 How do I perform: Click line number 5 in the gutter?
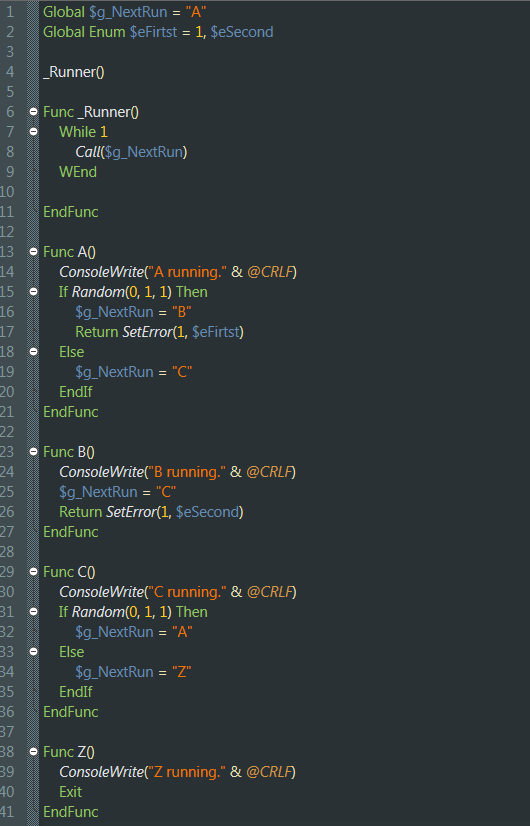tap(10, 92)
